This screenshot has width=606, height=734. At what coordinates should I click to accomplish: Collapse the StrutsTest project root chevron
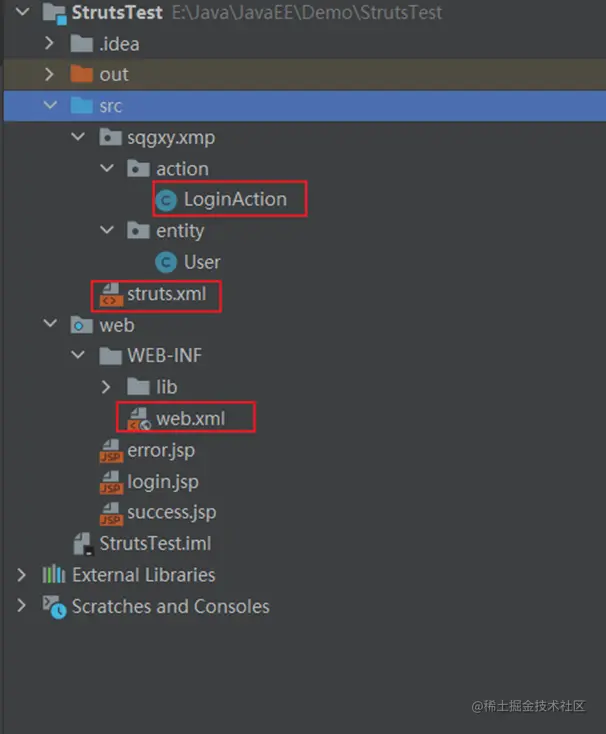[22, 12]
